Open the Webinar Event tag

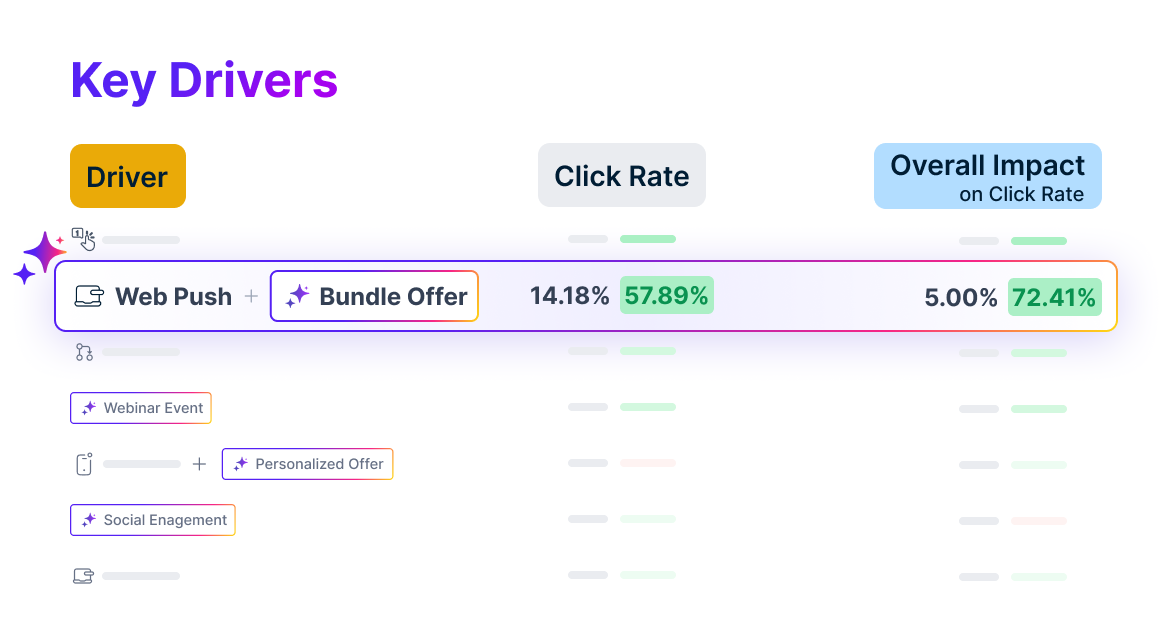click(141, 408)
